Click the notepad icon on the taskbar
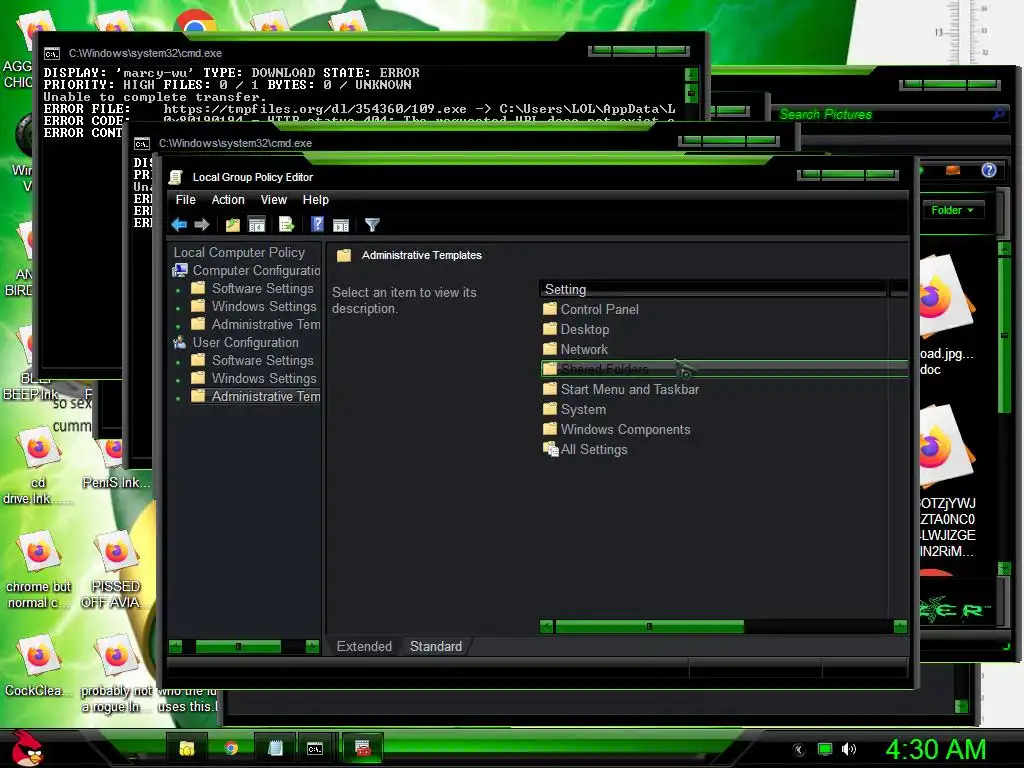1024x768 pixels. coord(276,748)
